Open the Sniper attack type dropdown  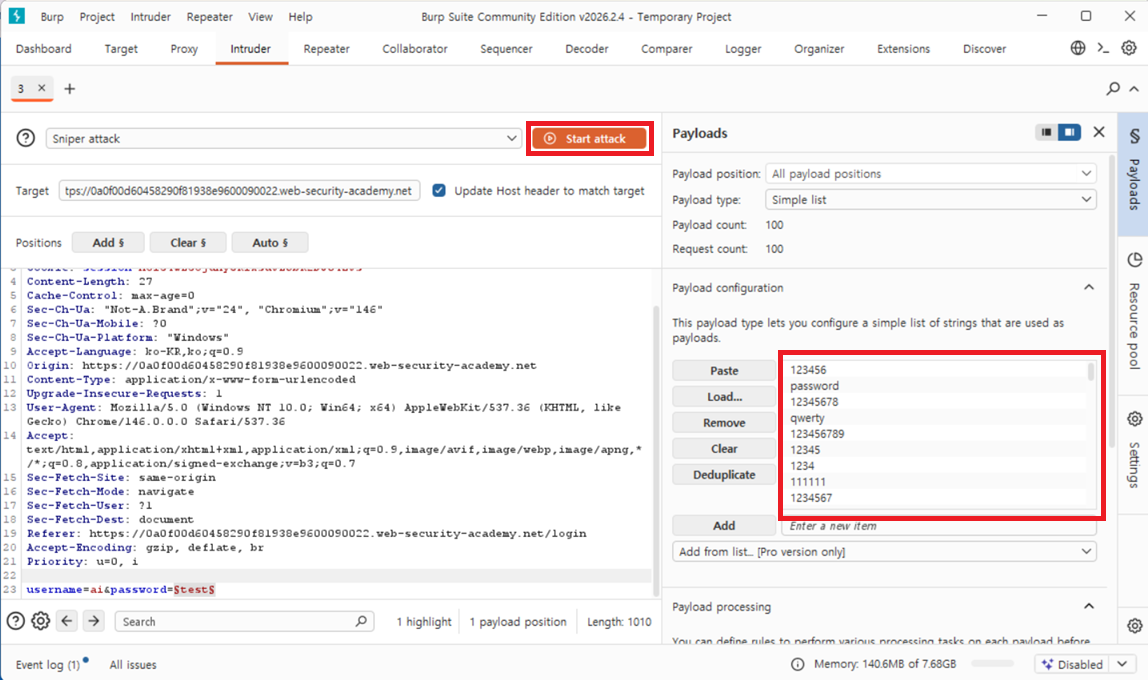click(x=283, y=138)
